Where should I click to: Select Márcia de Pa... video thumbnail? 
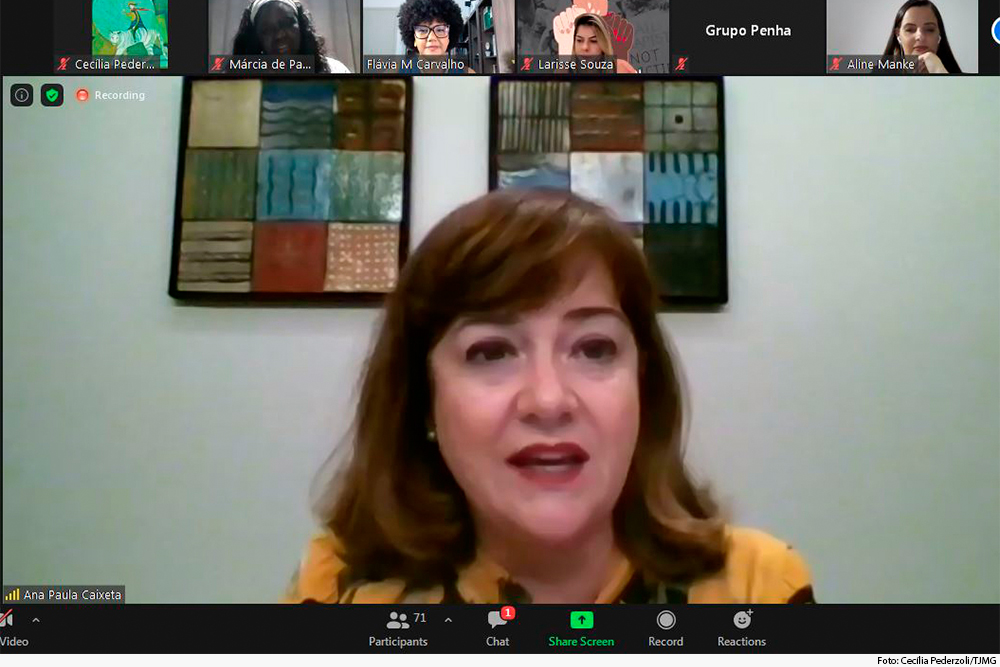tap(284, 35)
